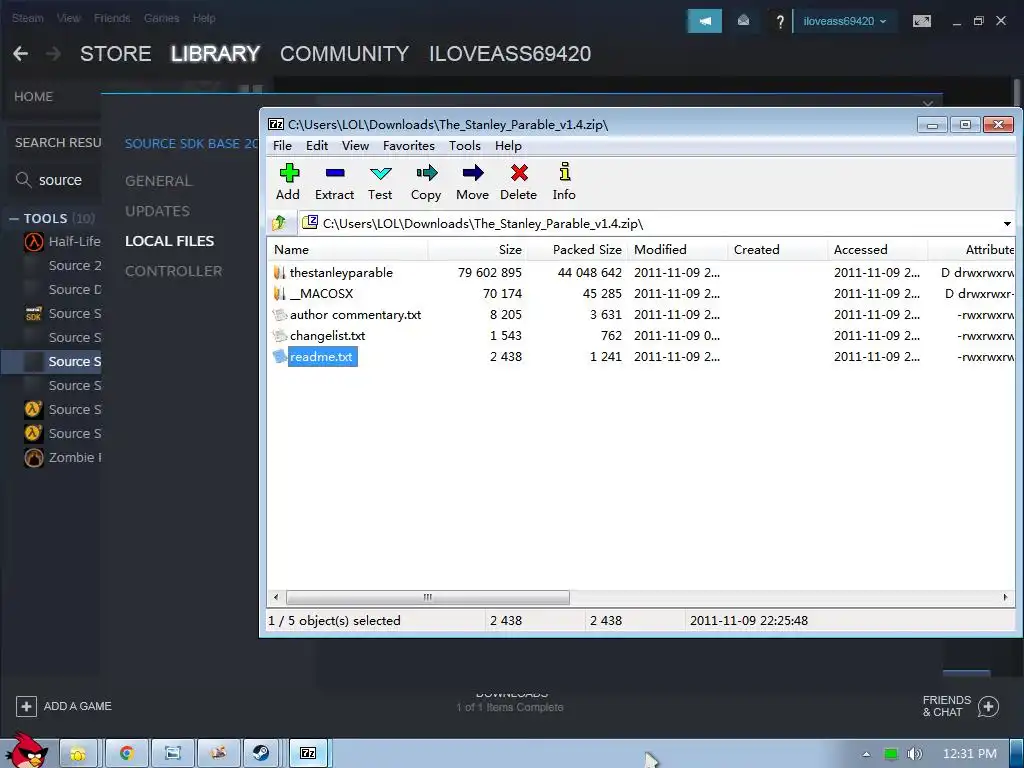Sort by the Name column header
Viewport: 1024px width, 768px height.
click(347, 249)
